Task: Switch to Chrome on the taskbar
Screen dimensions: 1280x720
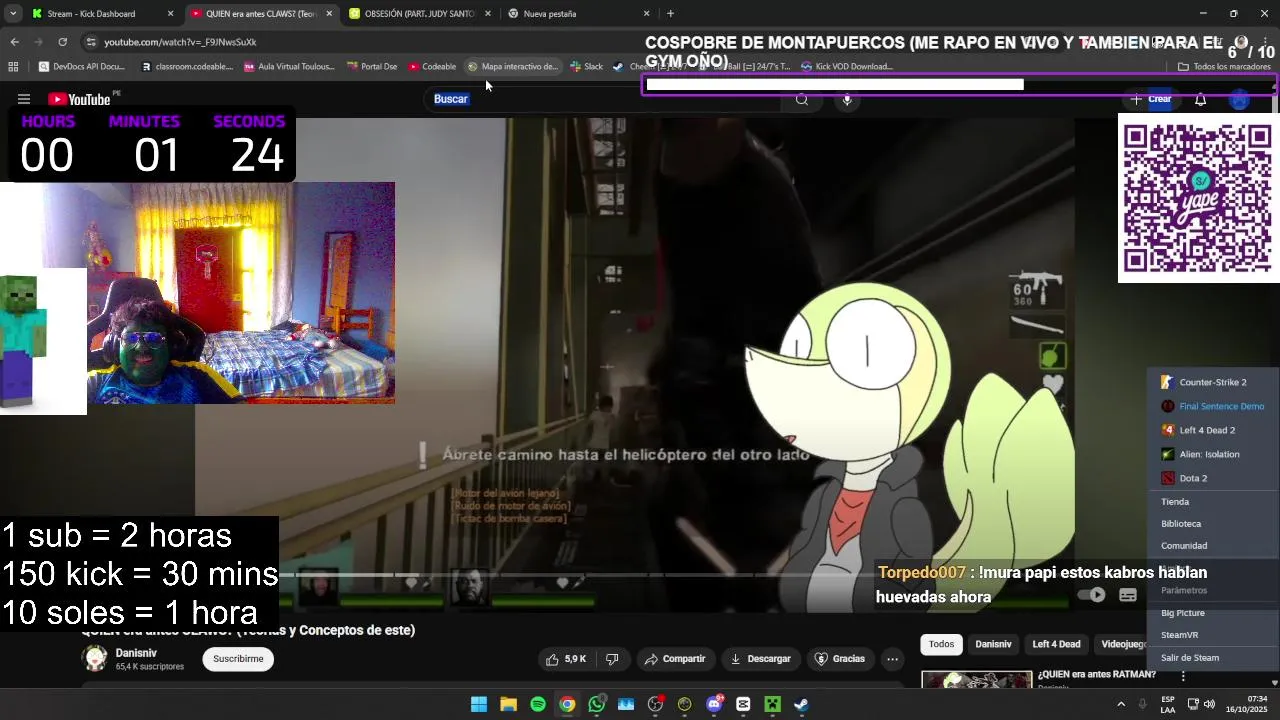Action: tap(567, 704)
